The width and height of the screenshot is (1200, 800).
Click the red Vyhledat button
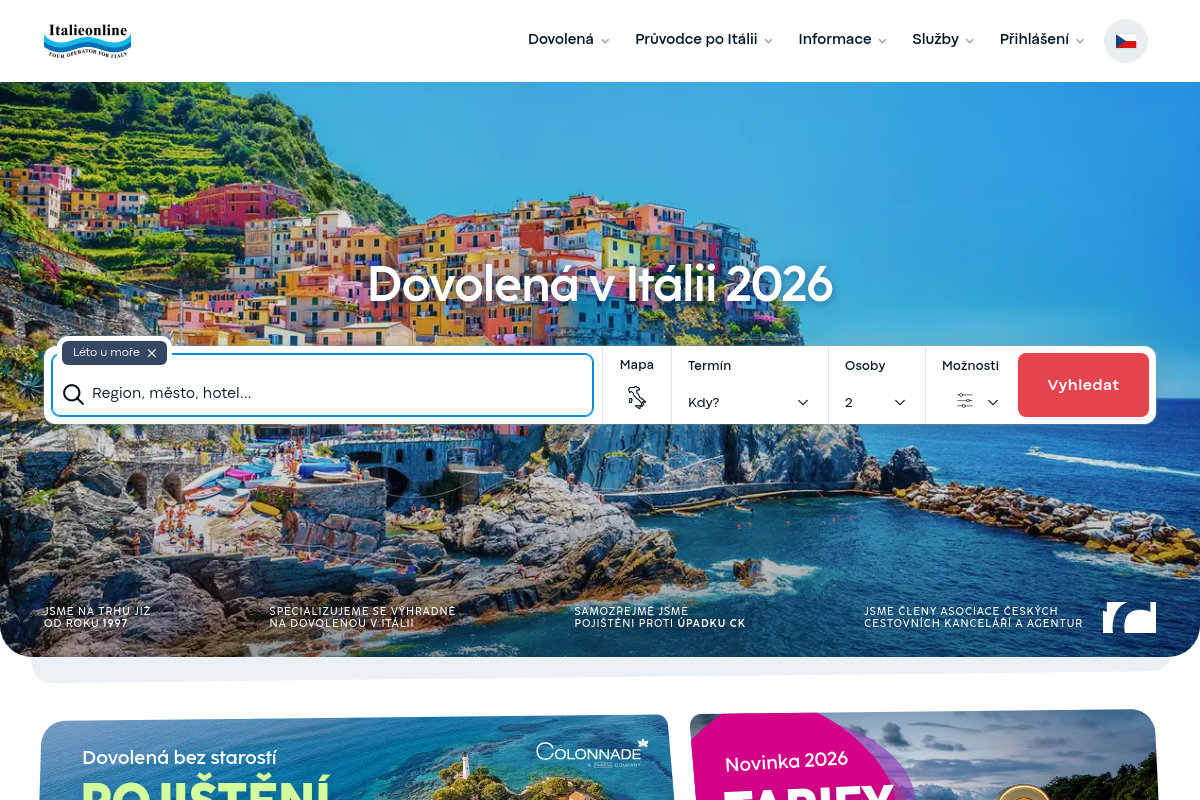tap(1083, 385)
